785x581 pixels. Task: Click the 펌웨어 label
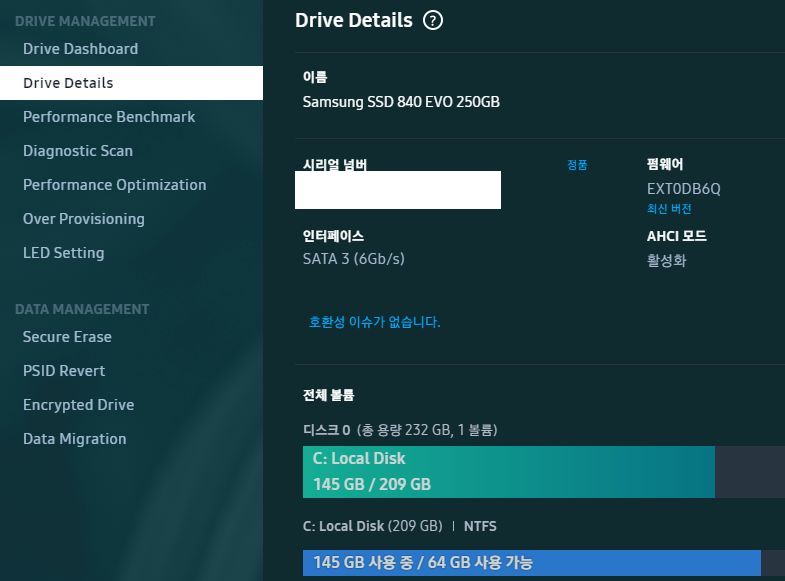tap(665, 164)
